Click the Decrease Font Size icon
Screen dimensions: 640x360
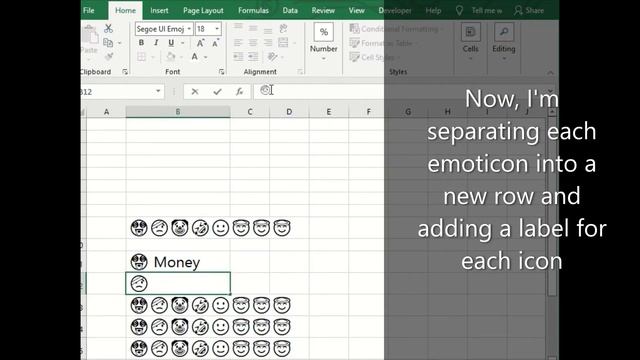pos(215,43)
